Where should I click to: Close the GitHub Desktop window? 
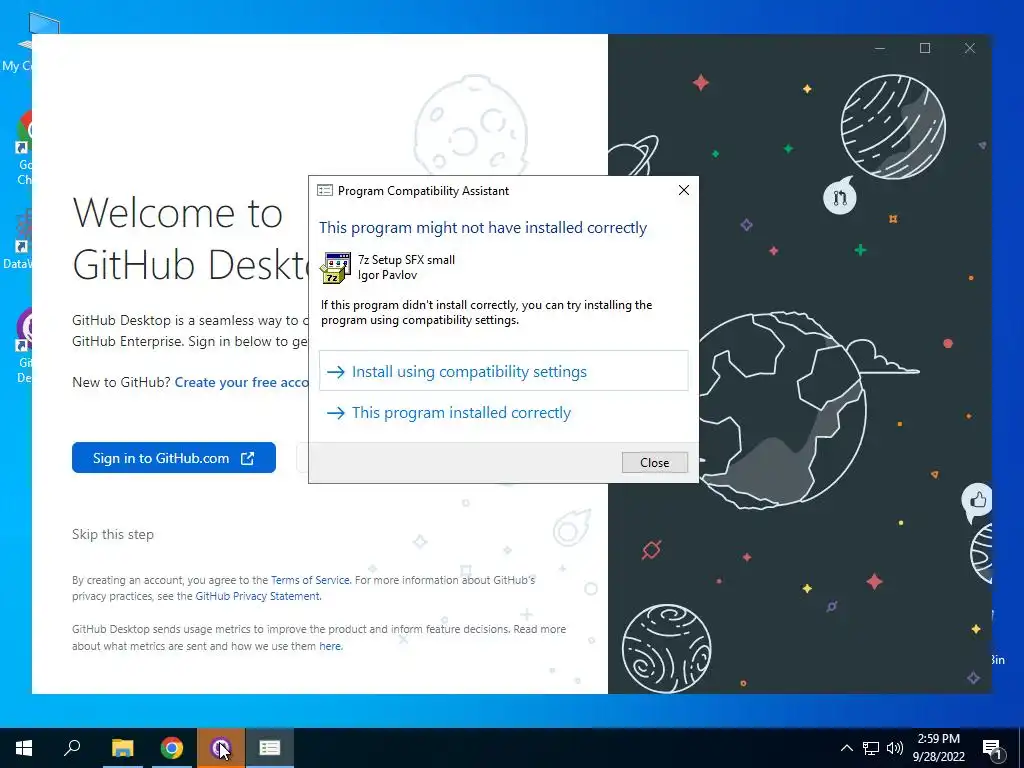pos(970,48)
